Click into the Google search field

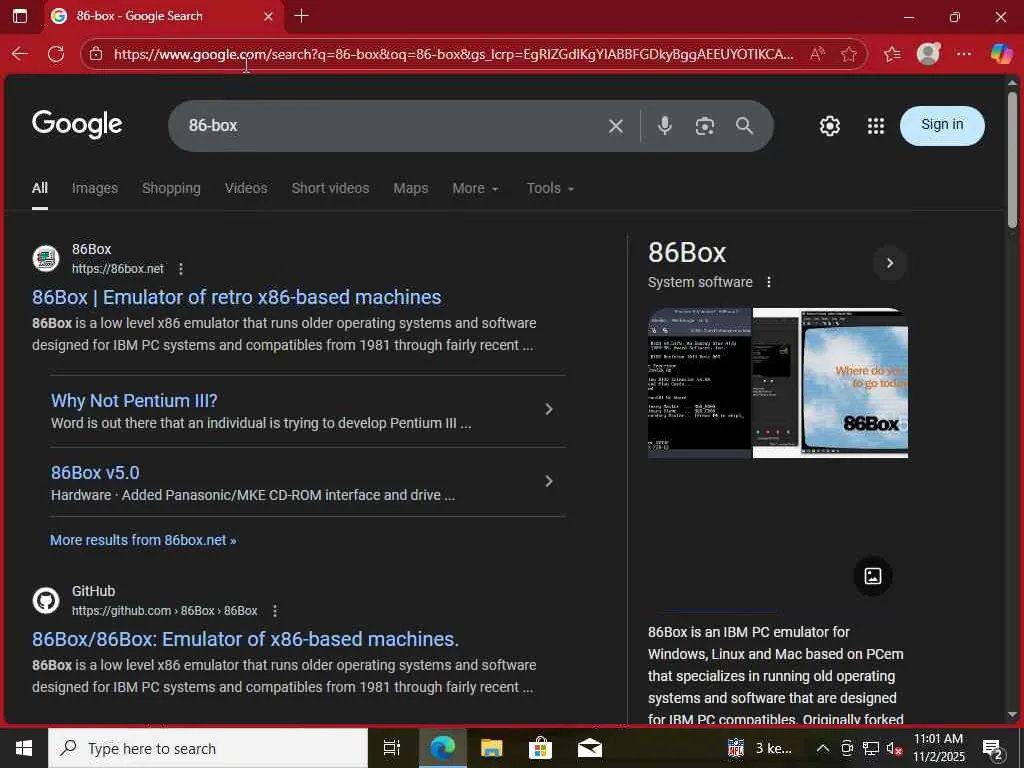(x=392, y=126)
